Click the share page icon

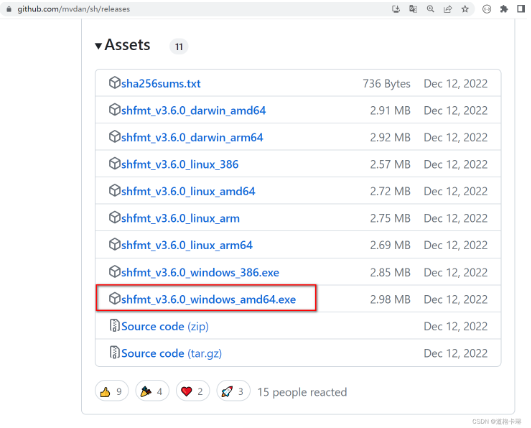click(x=448, y=9)
